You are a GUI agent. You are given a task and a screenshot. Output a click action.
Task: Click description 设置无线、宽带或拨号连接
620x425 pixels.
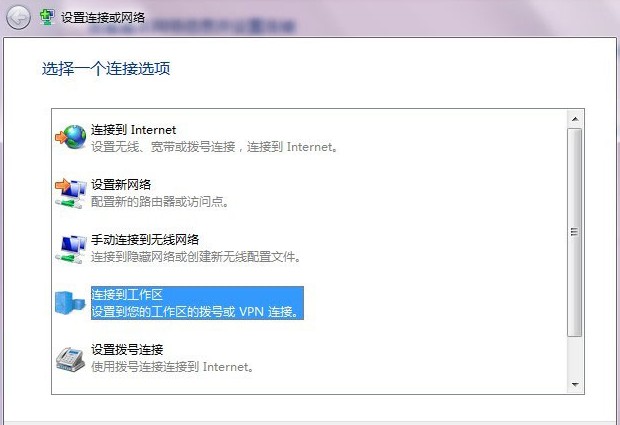[163, 147]
